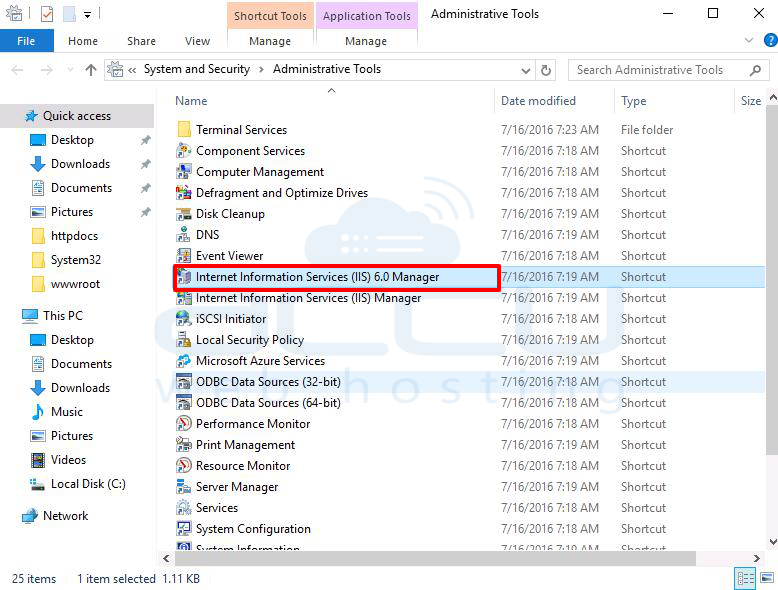Click the horizontal scrollbar right arrow
This screenshot has height=590, width=778.
757,558
